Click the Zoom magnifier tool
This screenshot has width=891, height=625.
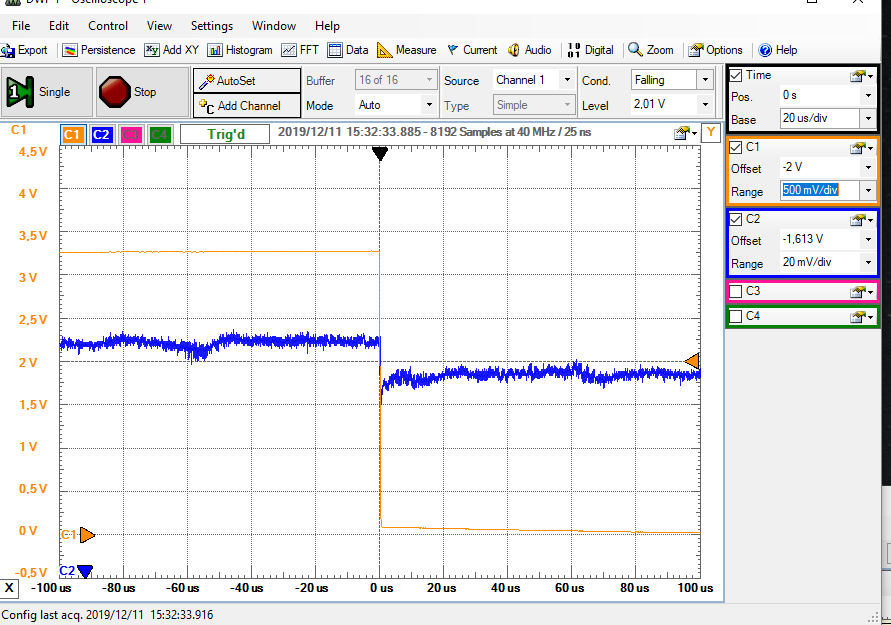(651, 50)
